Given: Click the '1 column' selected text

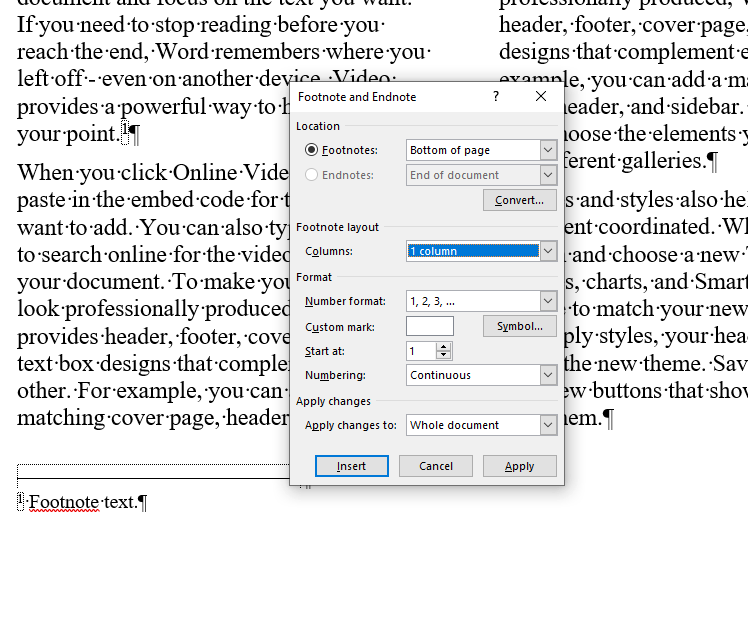Looking at the screenshot, I should [x=434, y=251].
